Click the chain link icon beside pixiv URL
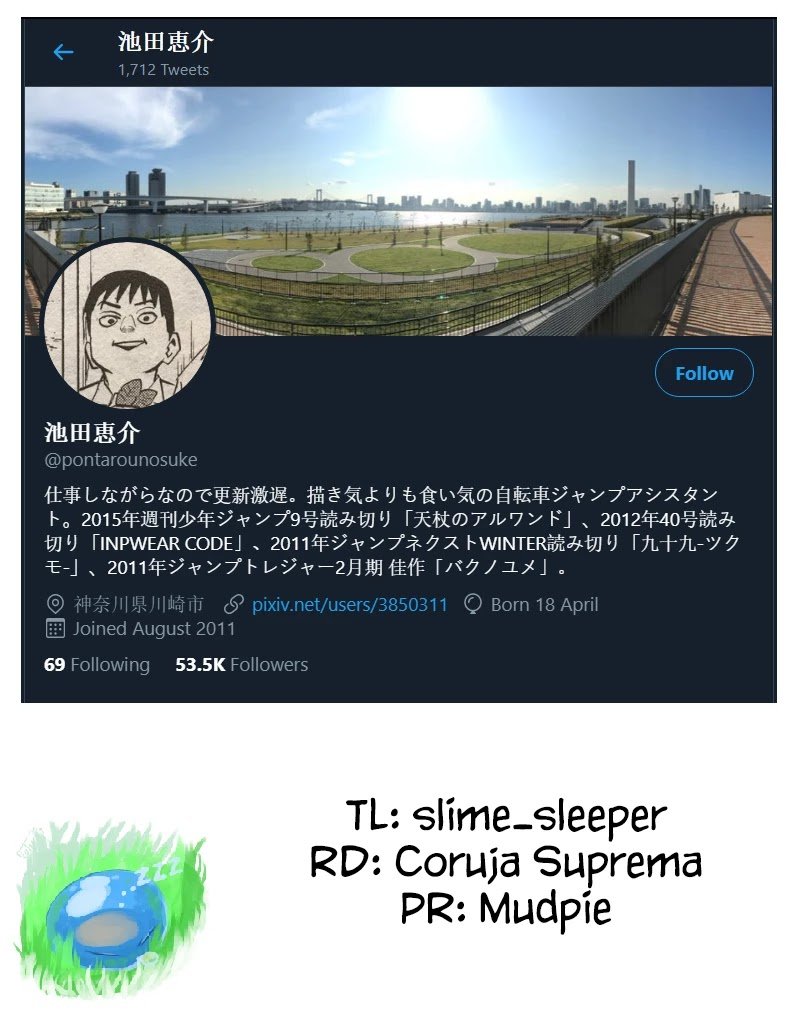 pos(233,604)
